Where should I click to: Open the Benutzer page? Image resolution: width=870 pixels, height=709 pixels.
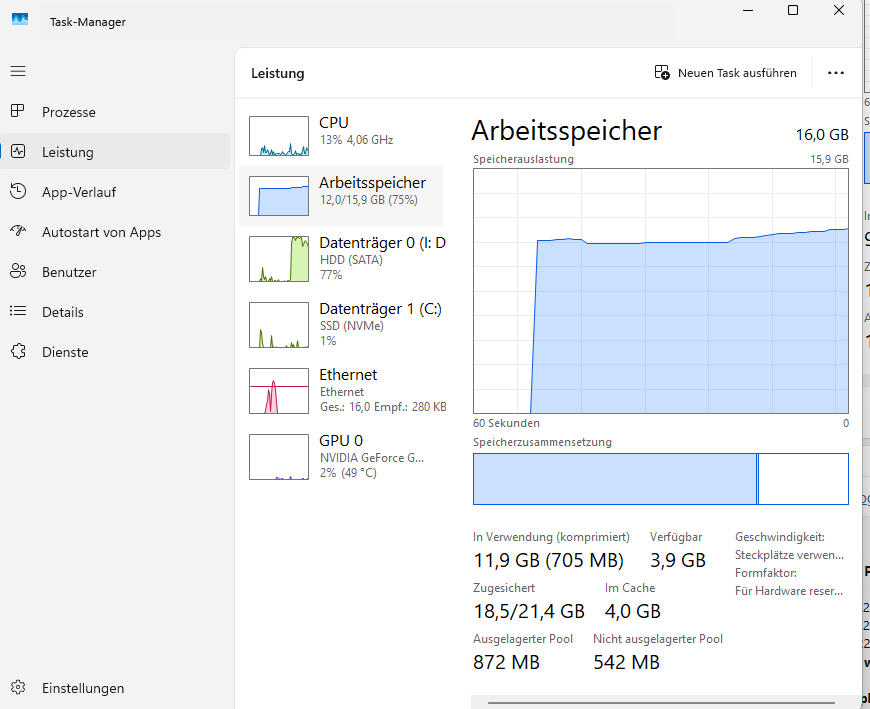click(115, 272)
